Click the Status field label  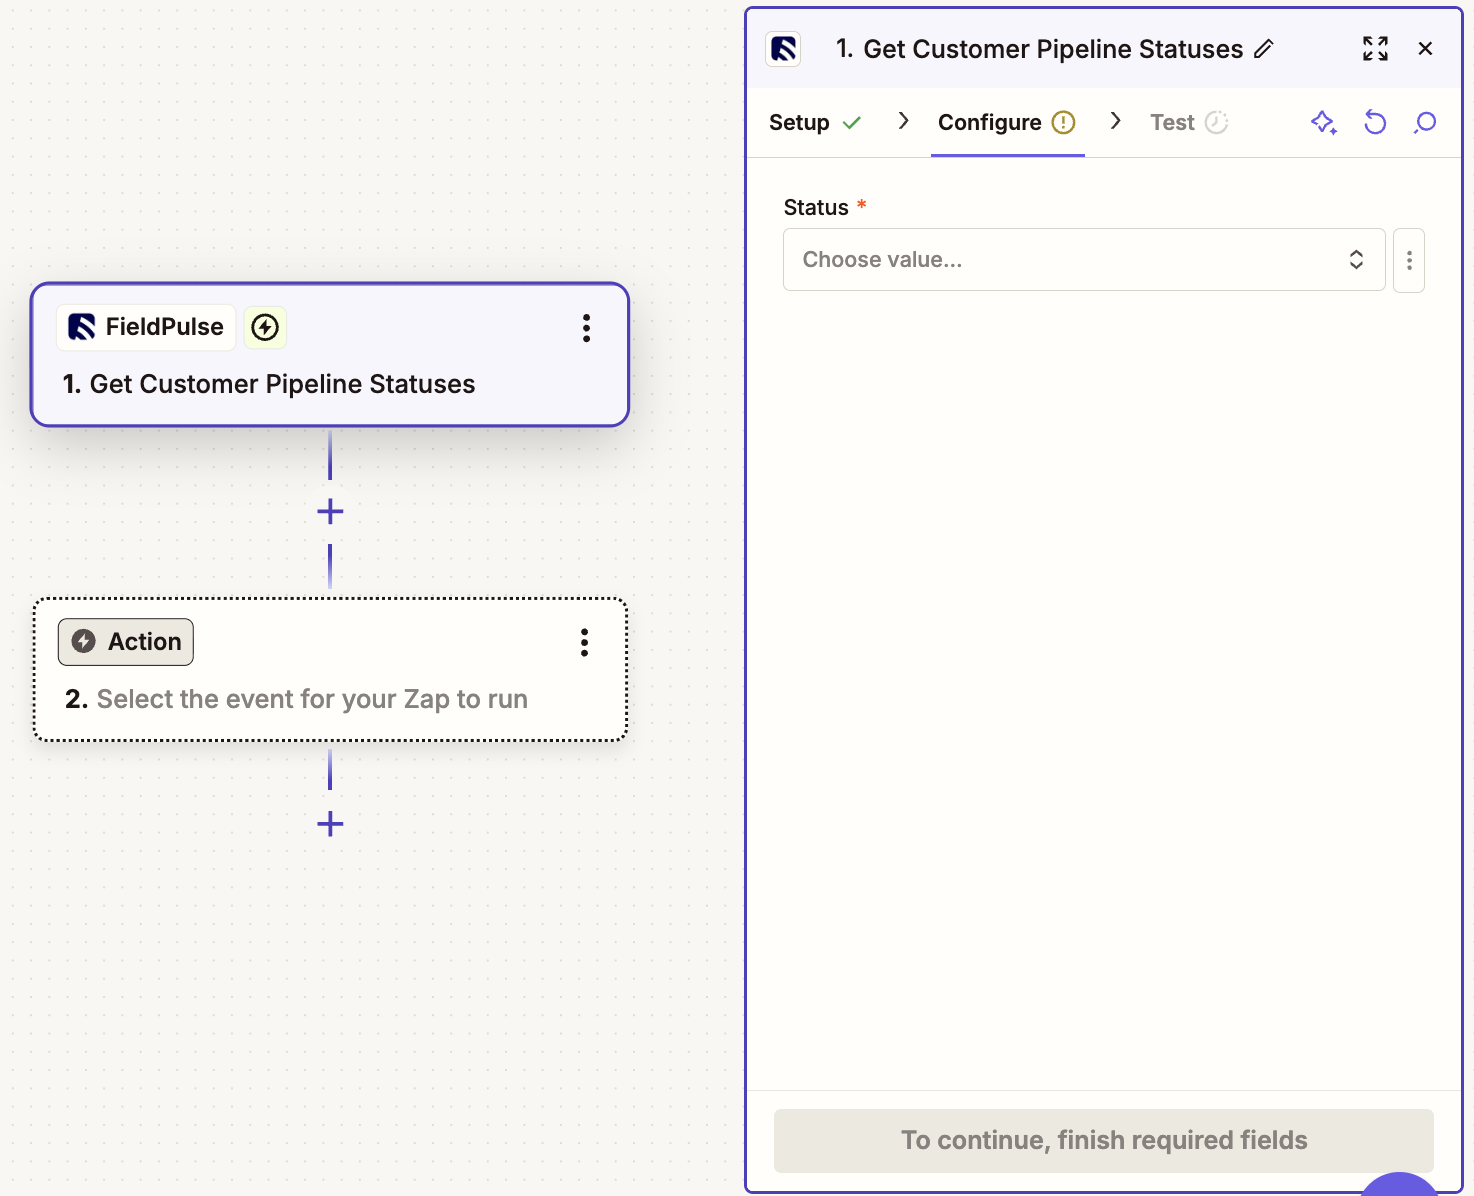pos(816,207)
